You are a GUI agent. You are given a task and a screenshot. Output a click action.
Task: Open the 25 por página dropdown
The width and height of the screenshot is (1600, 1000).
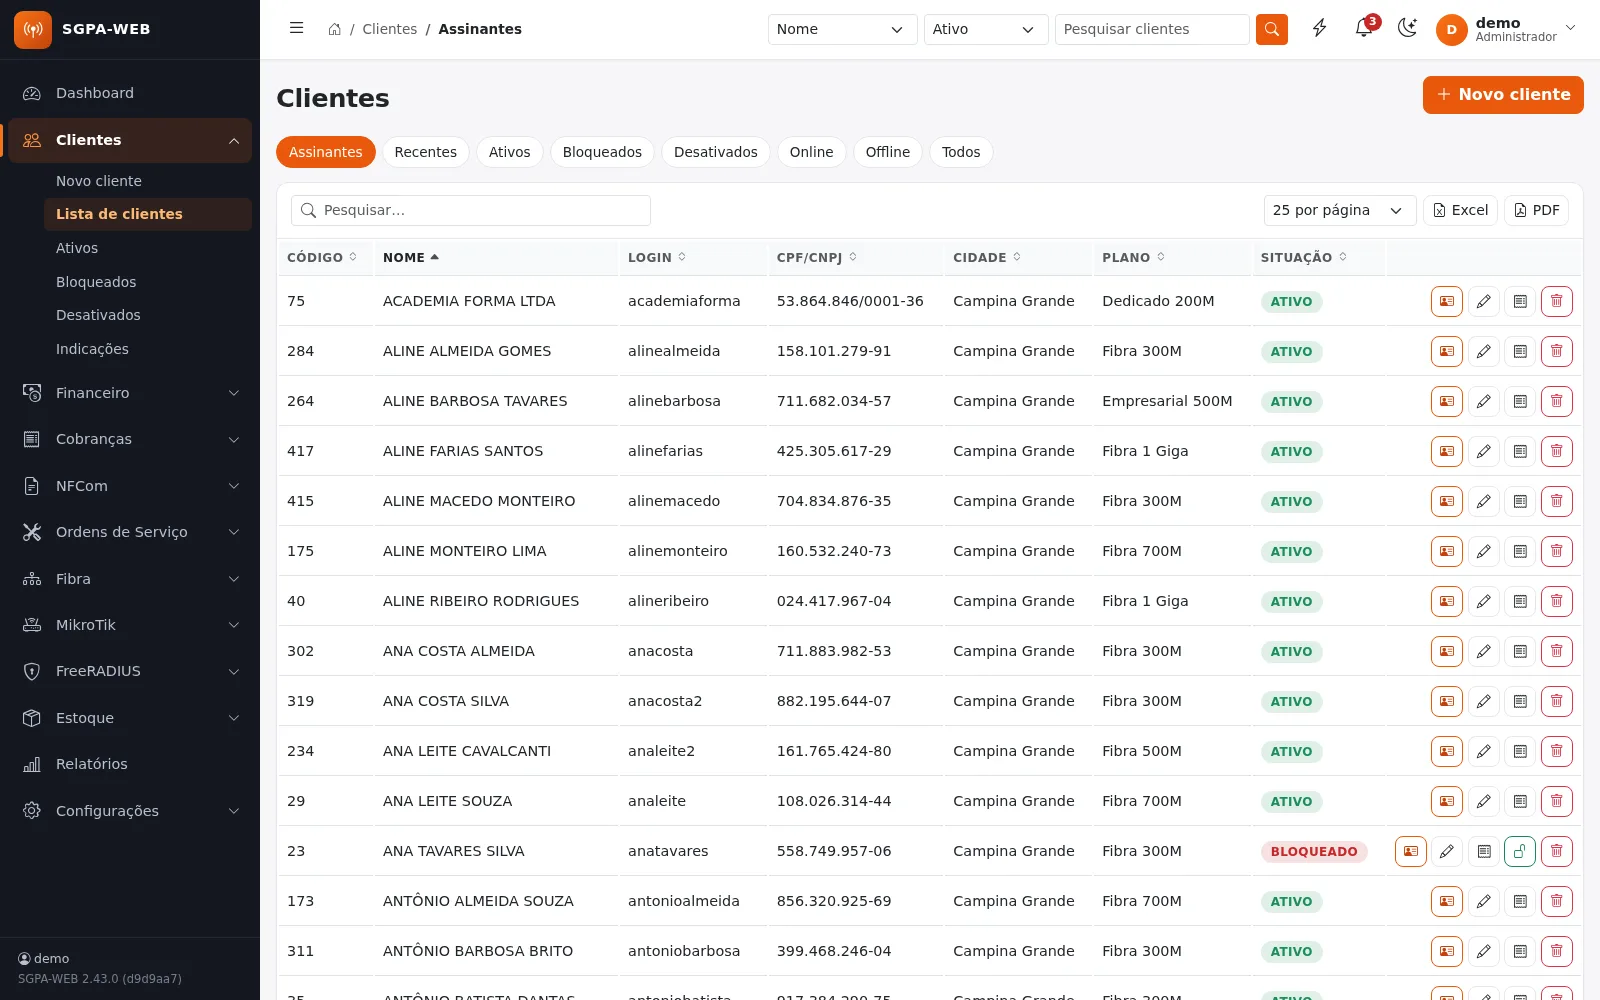1340,210
